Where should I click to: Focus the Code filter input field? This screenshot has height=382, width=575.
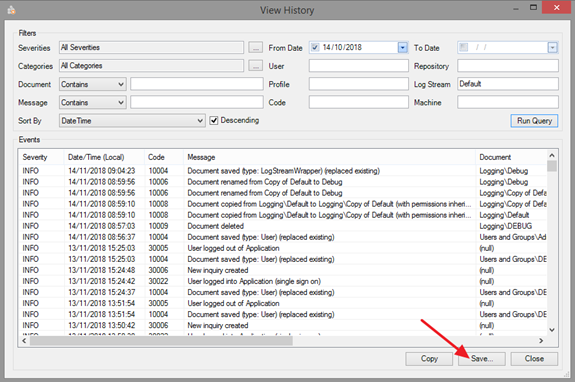coord(358,102)
